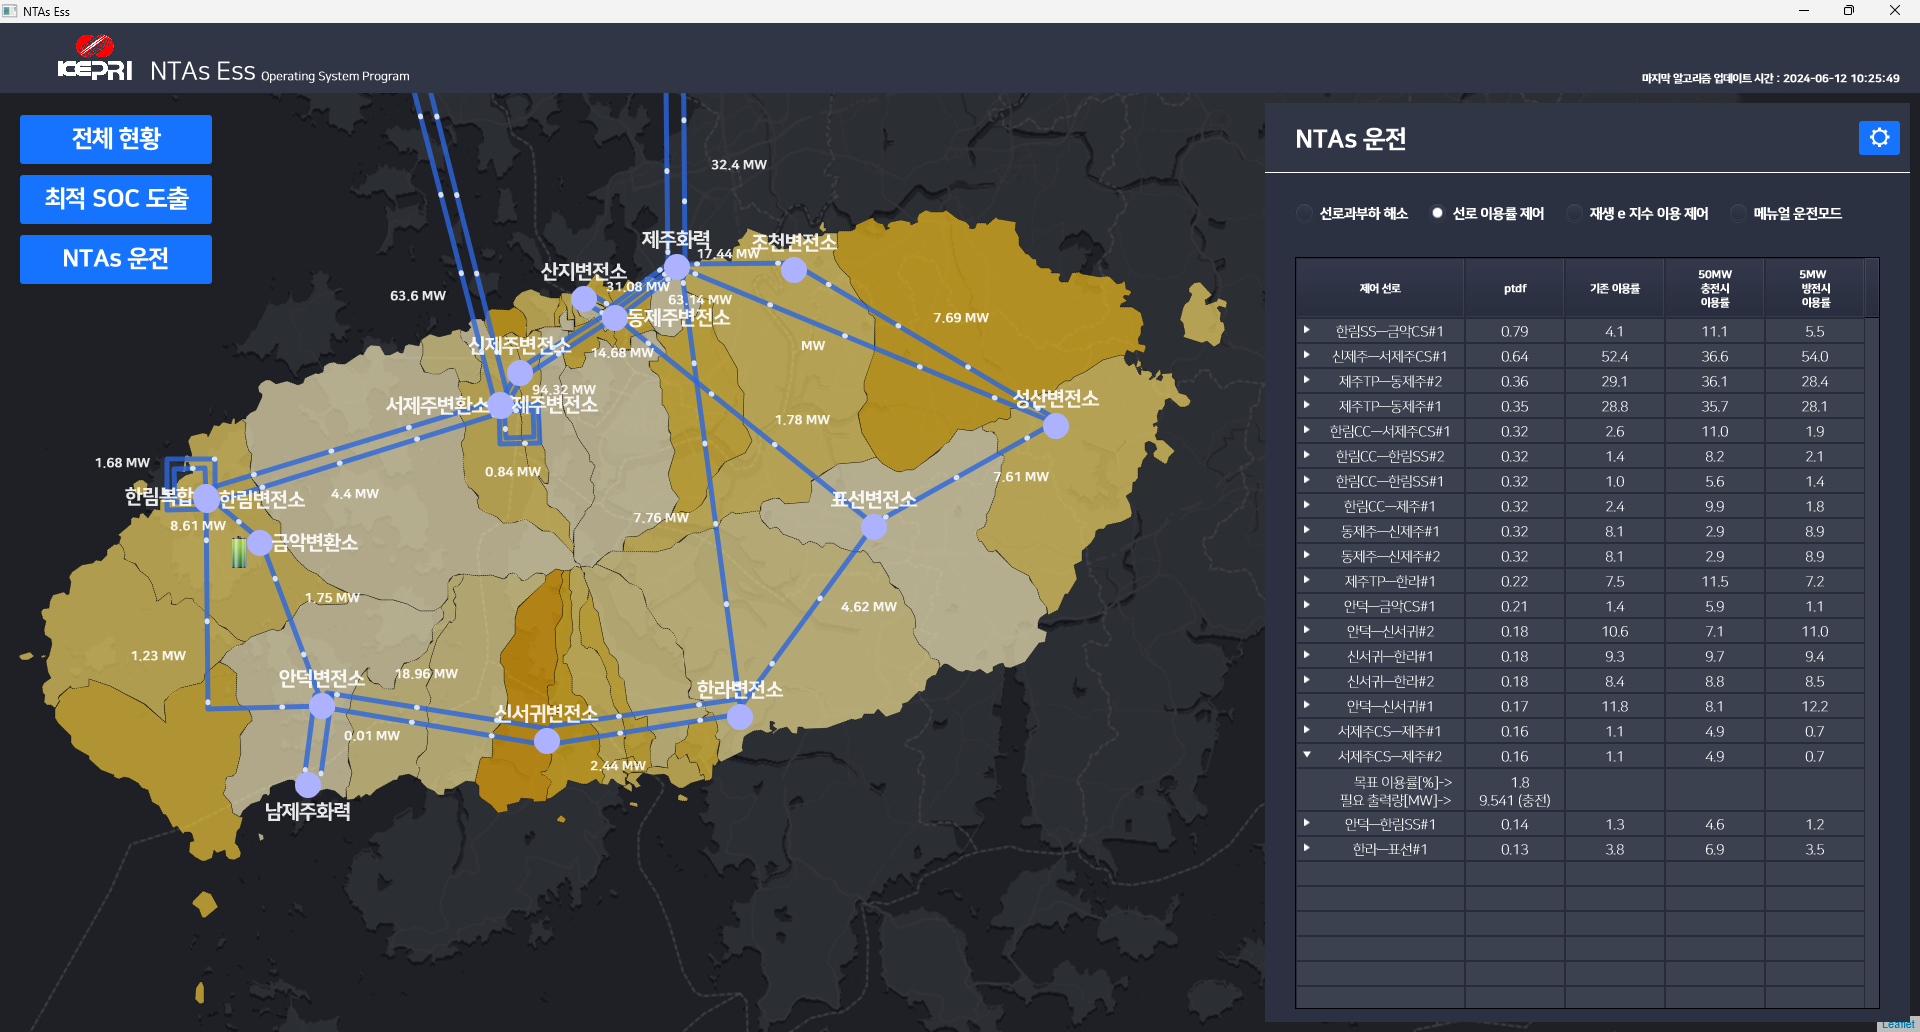Click the KEPRI logo

[95, 58]
